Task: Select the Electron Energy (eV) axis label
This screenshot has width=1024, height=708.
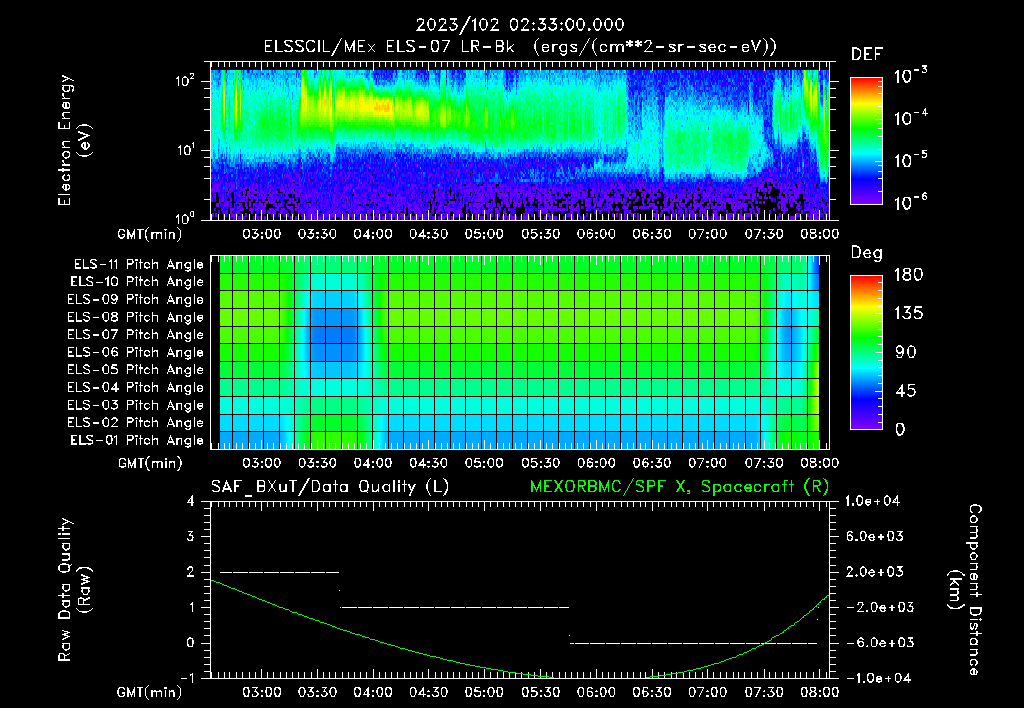Action: coord(74,140)
